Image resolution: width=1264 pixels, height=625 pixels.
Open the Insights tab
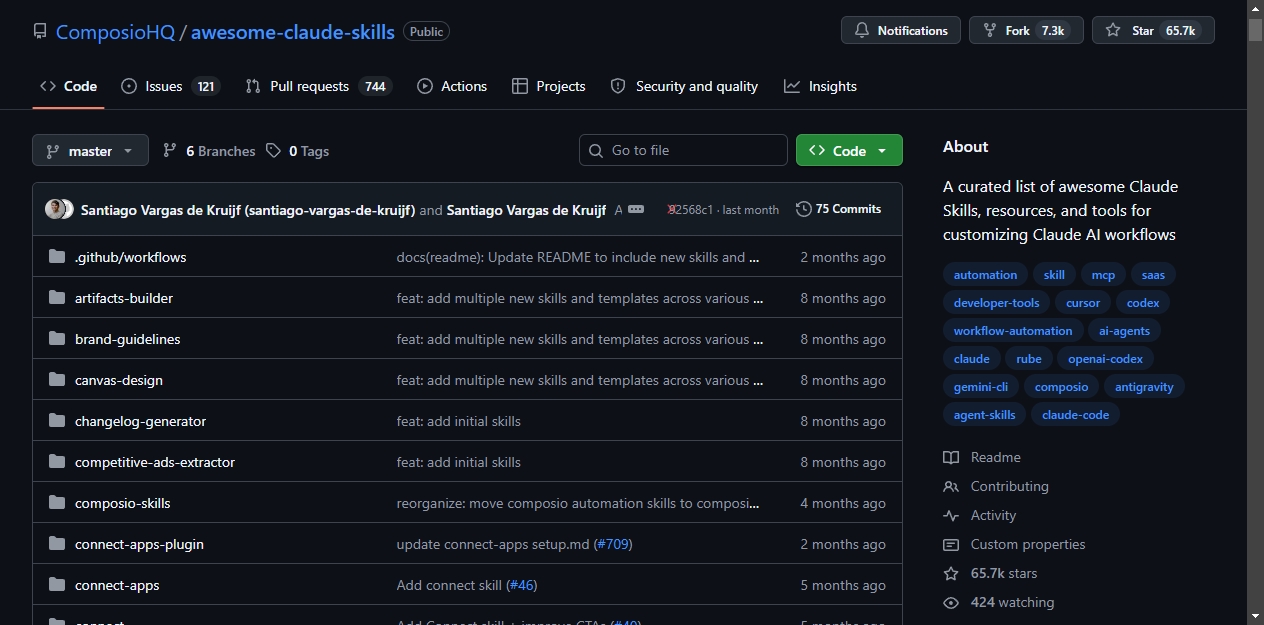pos(821,86)
